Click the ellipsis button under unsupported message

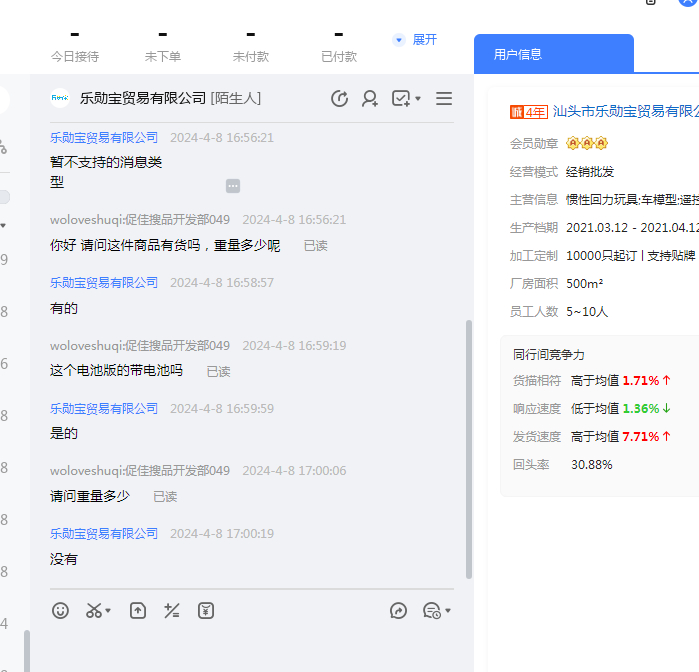pos(232,186)
